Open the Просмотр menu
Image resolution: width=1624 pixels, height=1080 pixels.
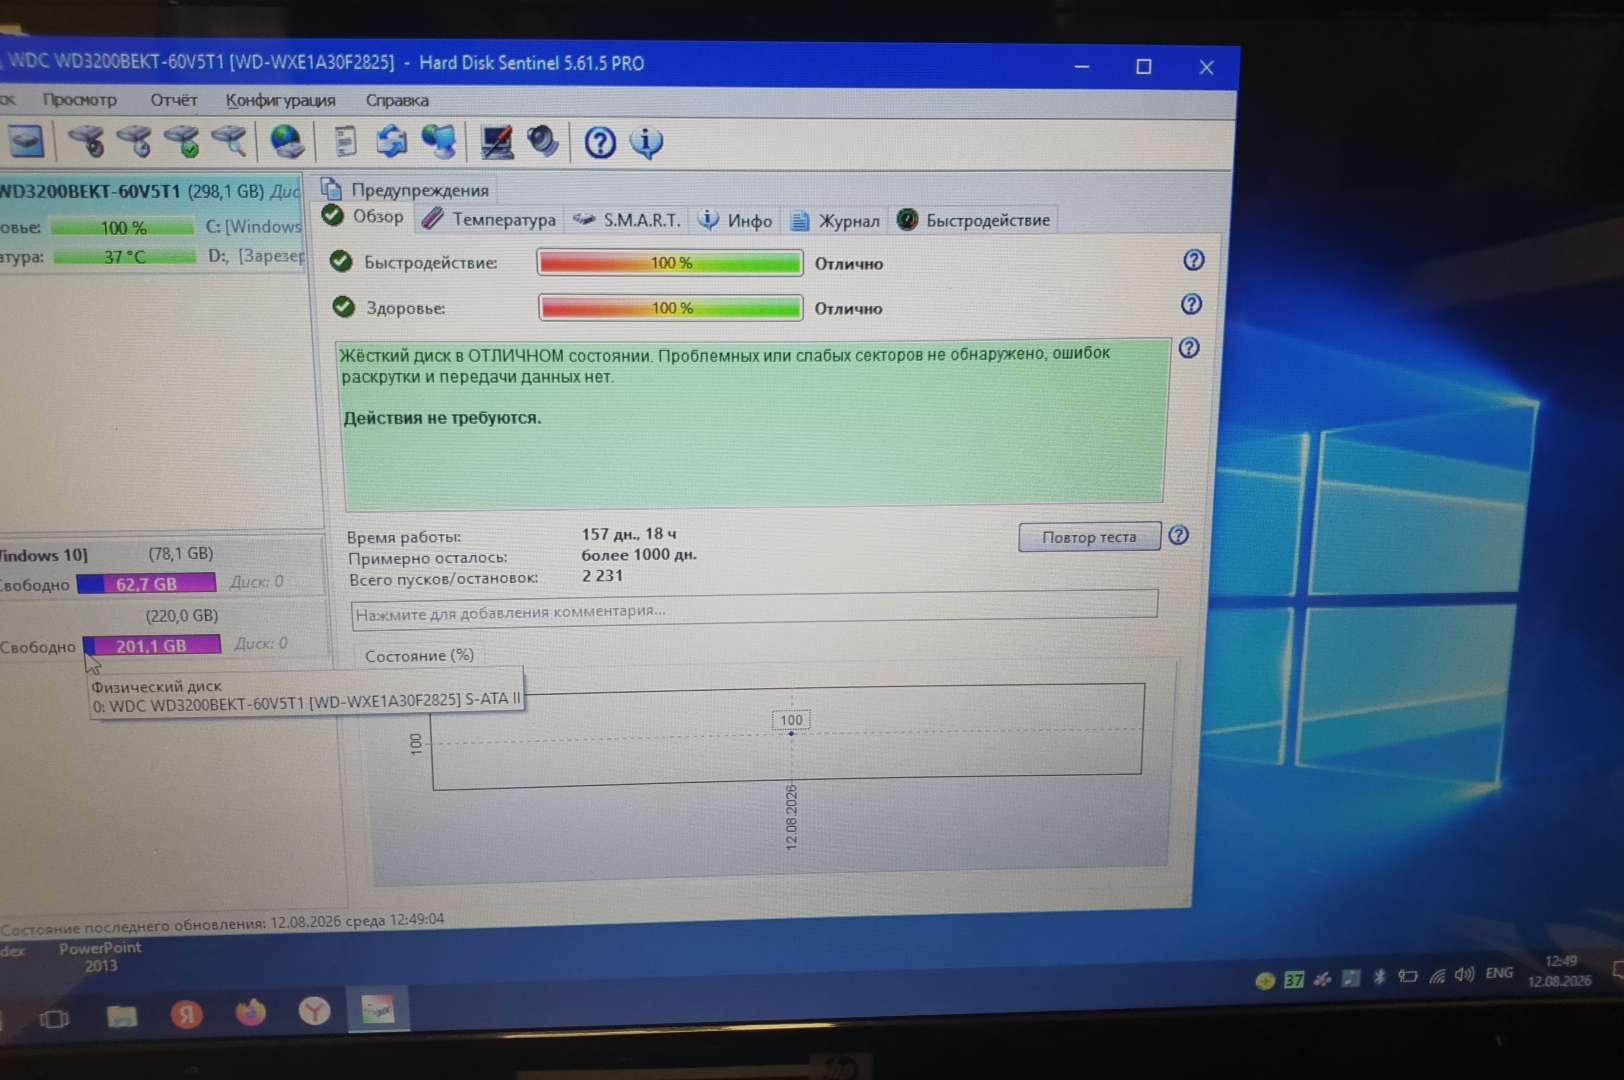79,100
